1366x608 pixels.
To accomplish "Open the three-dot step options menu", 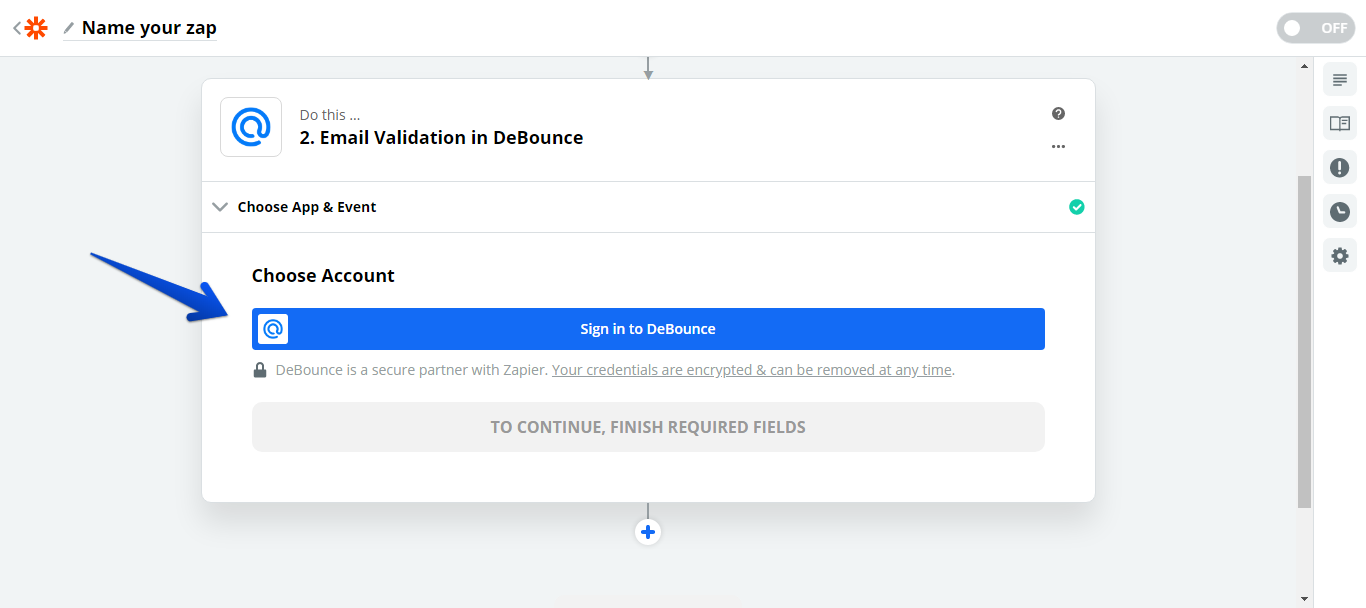I will click(x=1058, y=147).
